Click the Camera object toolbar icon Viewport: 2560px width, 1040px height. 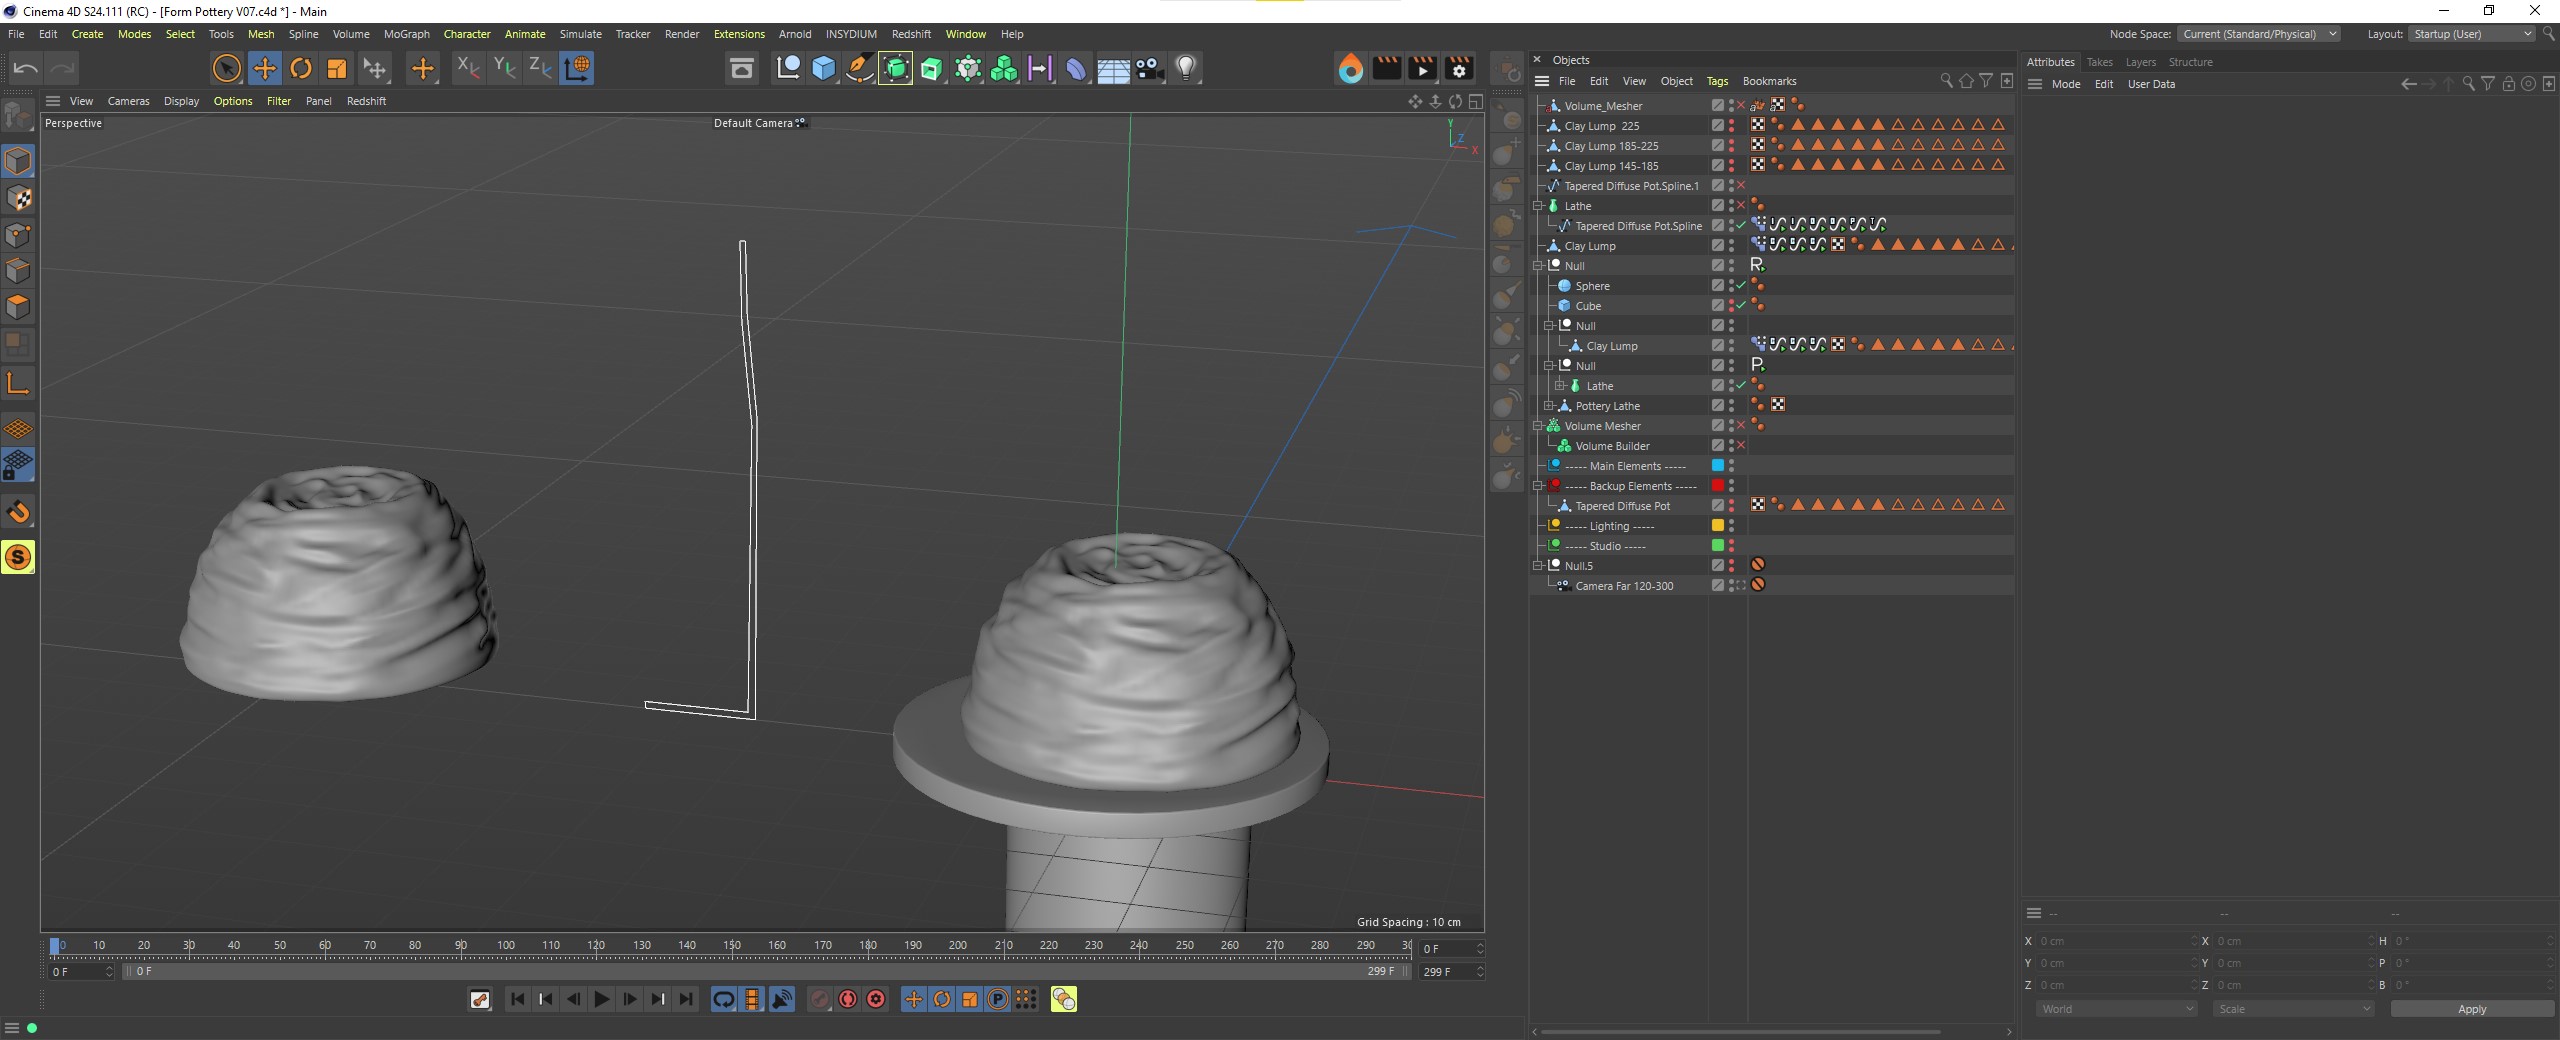coord(1149,68)
